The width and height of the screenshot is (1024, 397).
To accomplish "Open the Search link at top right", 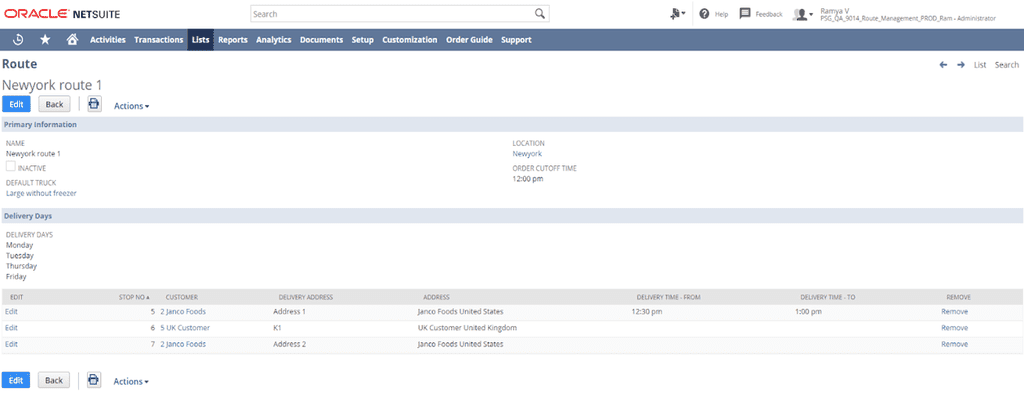I will point(1006,65).
